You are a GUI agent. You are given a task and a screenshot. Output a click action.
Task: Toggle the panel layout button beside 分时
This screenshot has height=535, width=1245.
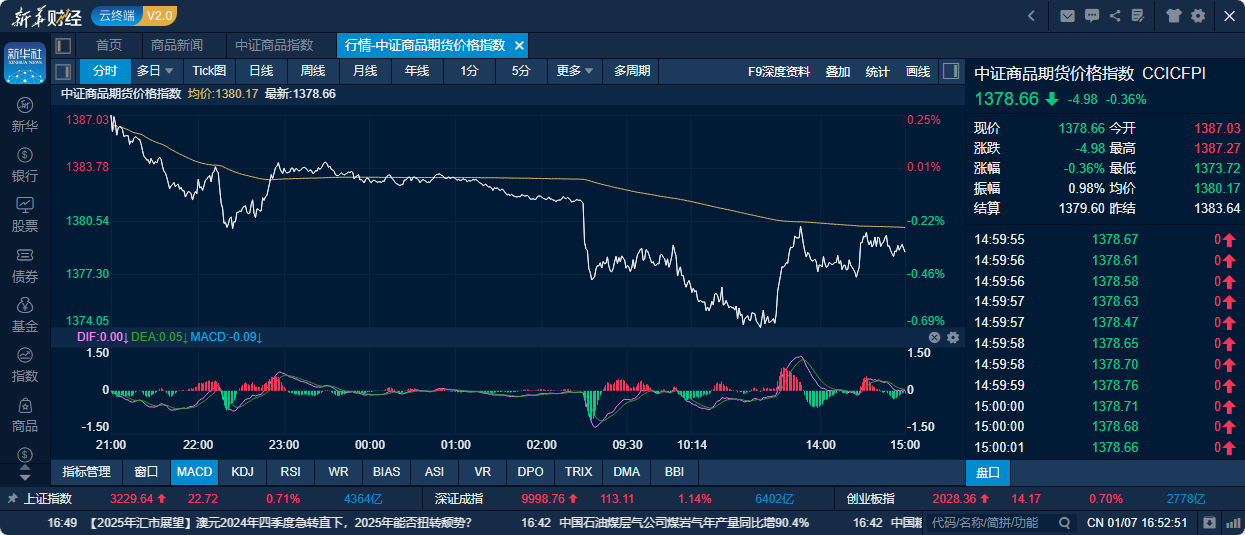pos(64,71)
